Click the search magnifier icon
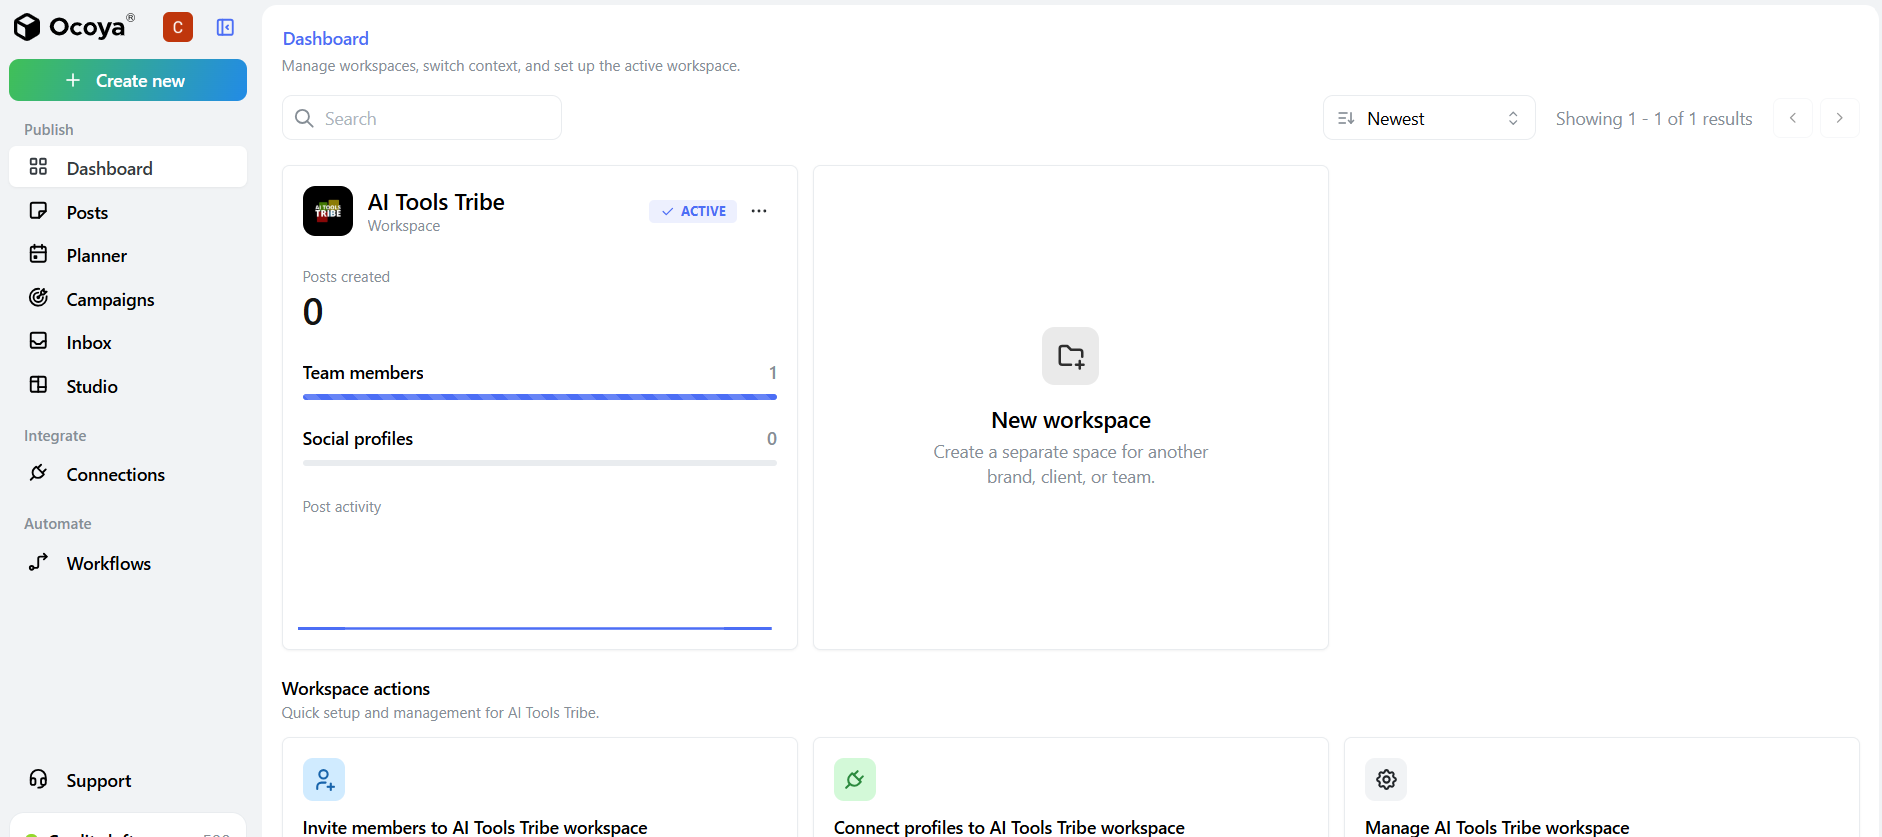The width and height of the screenshot is (1882, 837). click(x=304, y=118)
